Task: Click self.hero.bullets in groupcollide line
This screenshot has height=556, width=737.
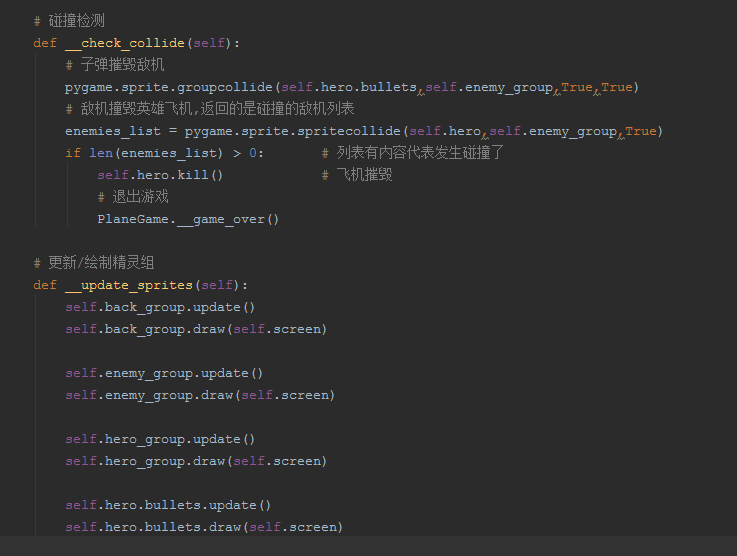Action: coord(349,87)
